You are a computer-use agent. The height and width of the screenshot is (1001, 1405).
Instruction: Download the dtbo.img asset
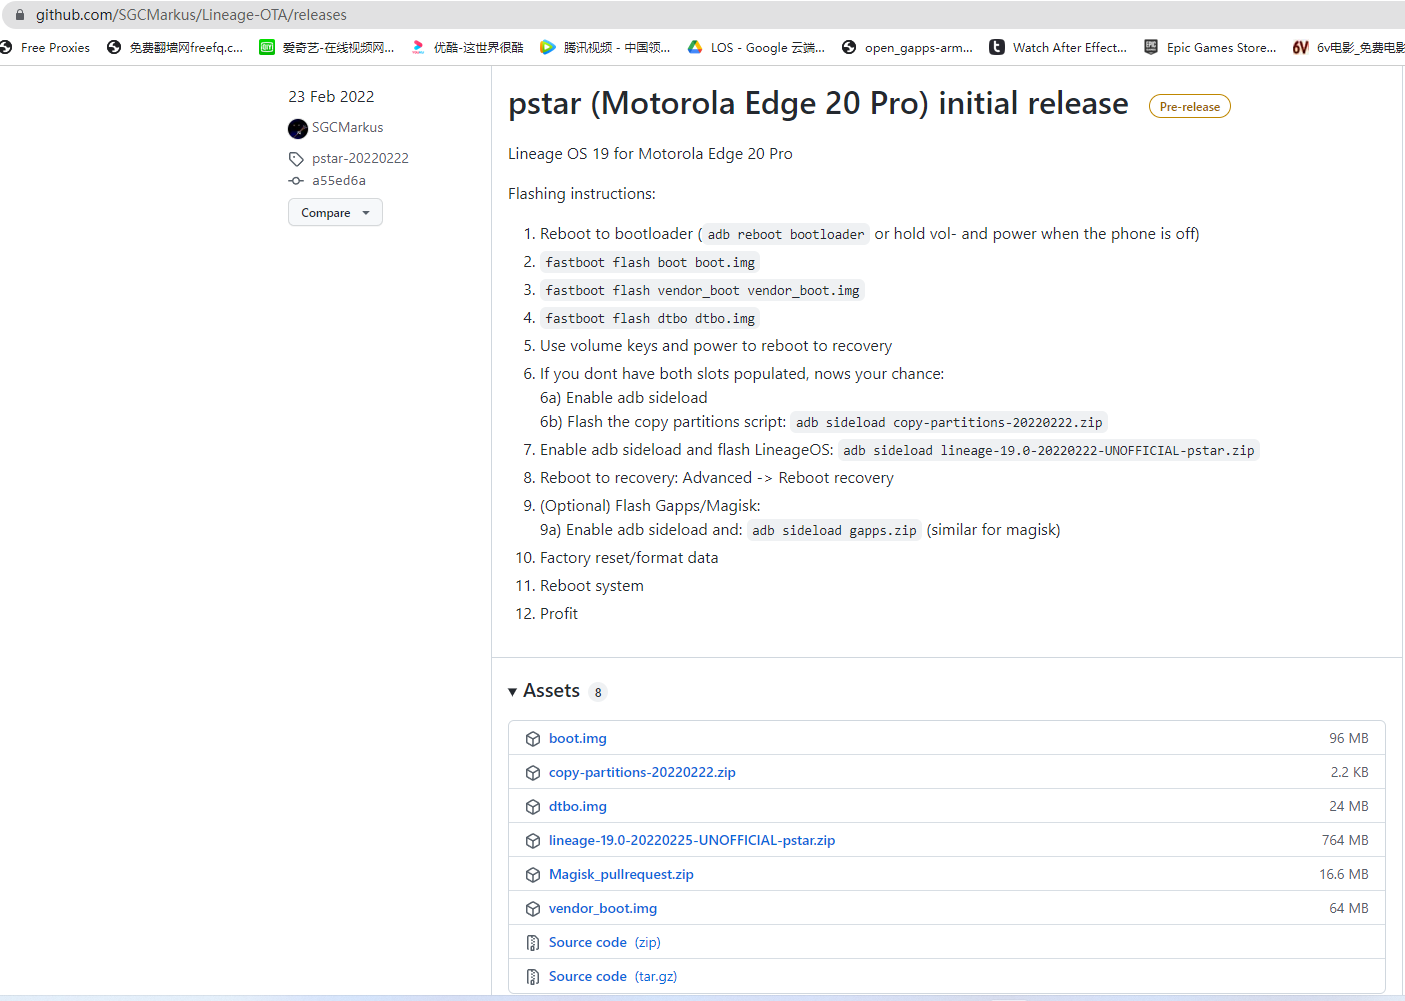pyautogui.click(x=578, y=807)
